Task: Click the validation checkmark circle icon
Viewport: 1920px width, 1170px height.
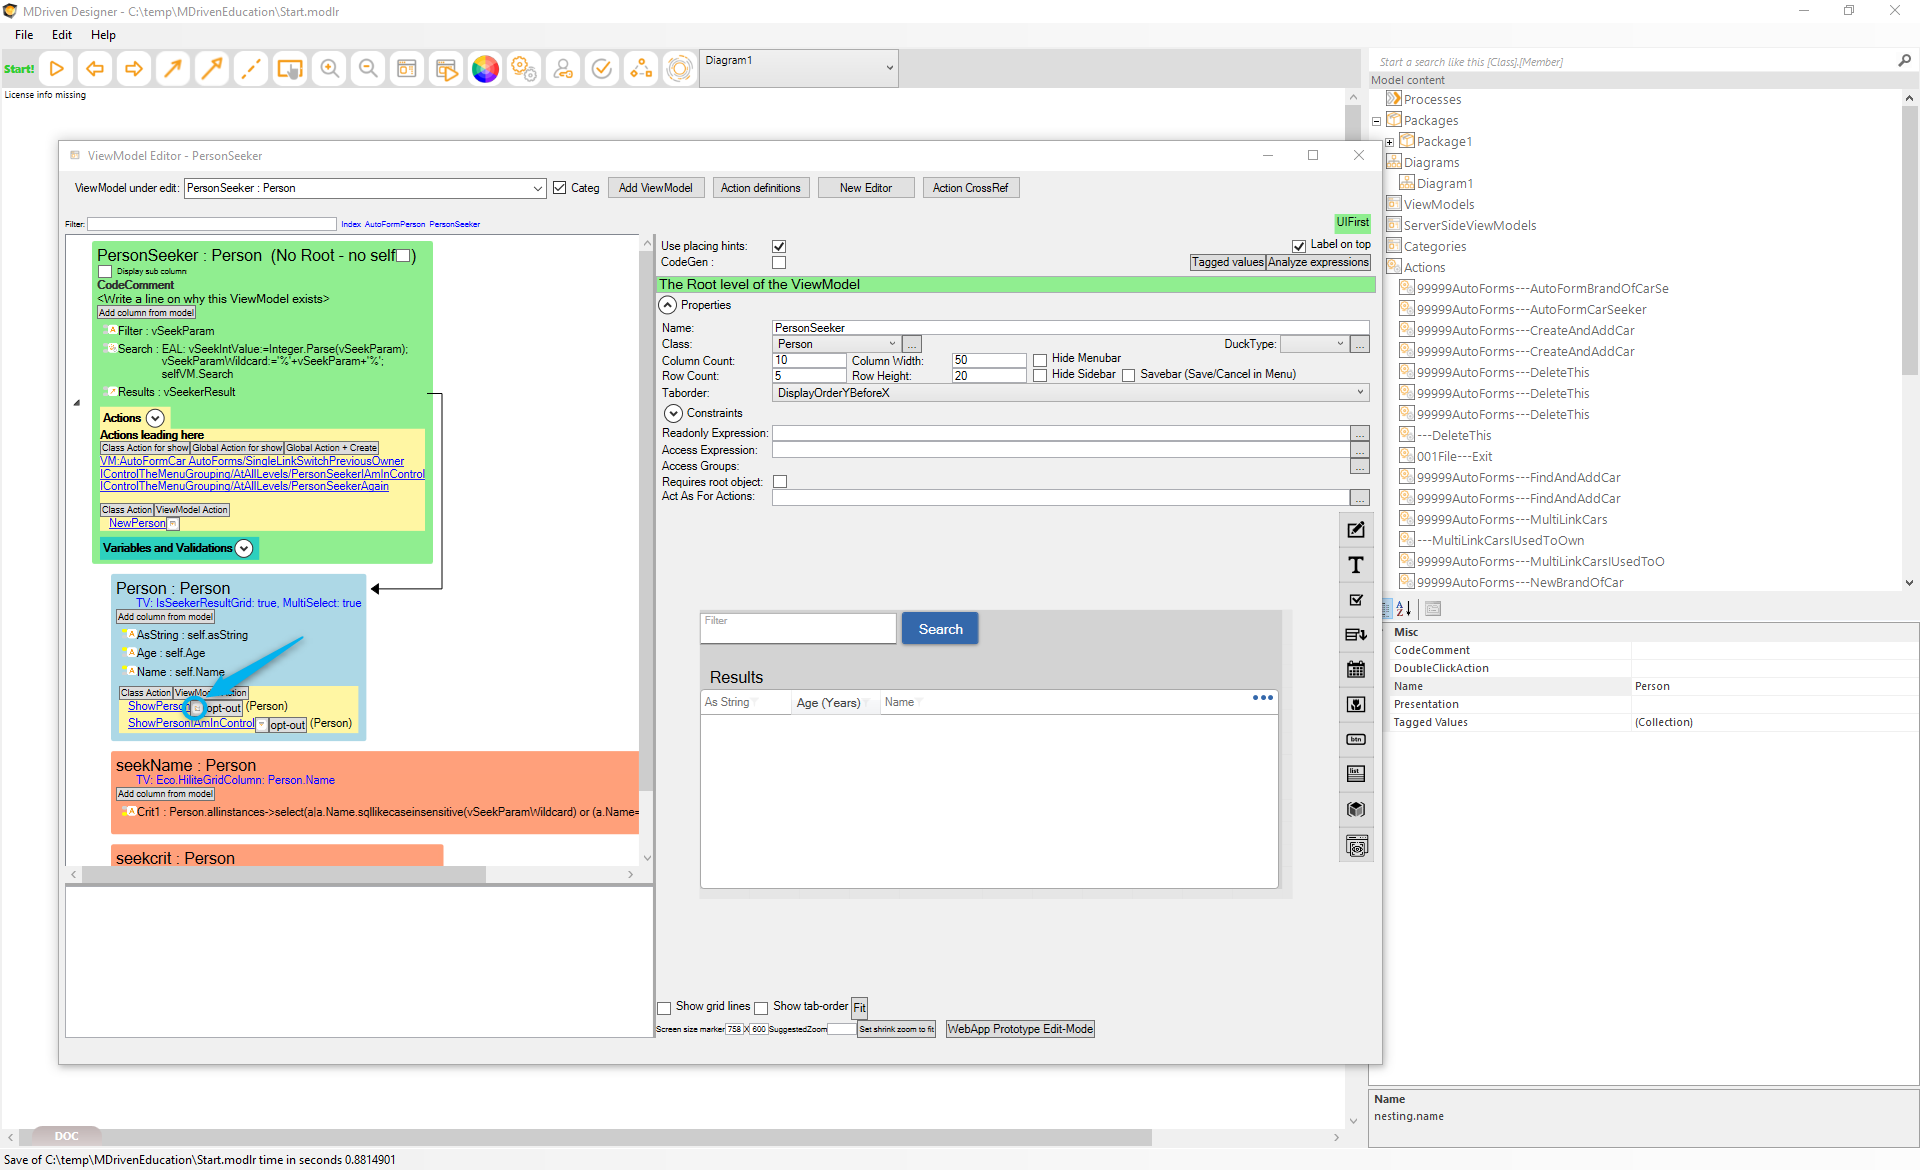Action: 602,69
